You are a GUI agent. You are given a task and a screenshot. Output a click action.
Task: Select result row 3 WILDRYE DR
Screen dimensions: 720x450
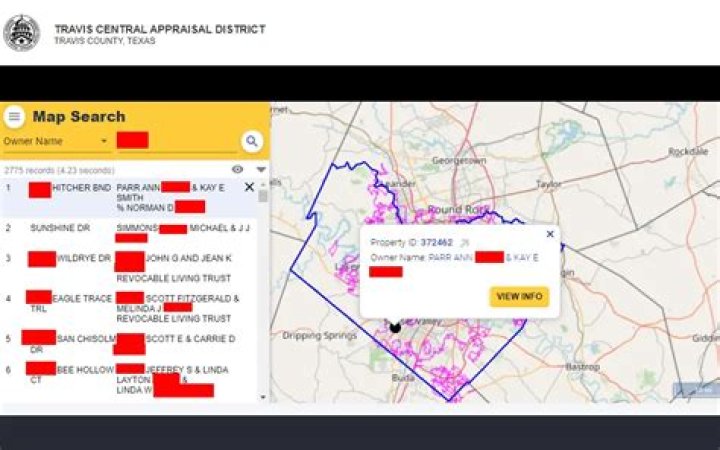(129, 267)
